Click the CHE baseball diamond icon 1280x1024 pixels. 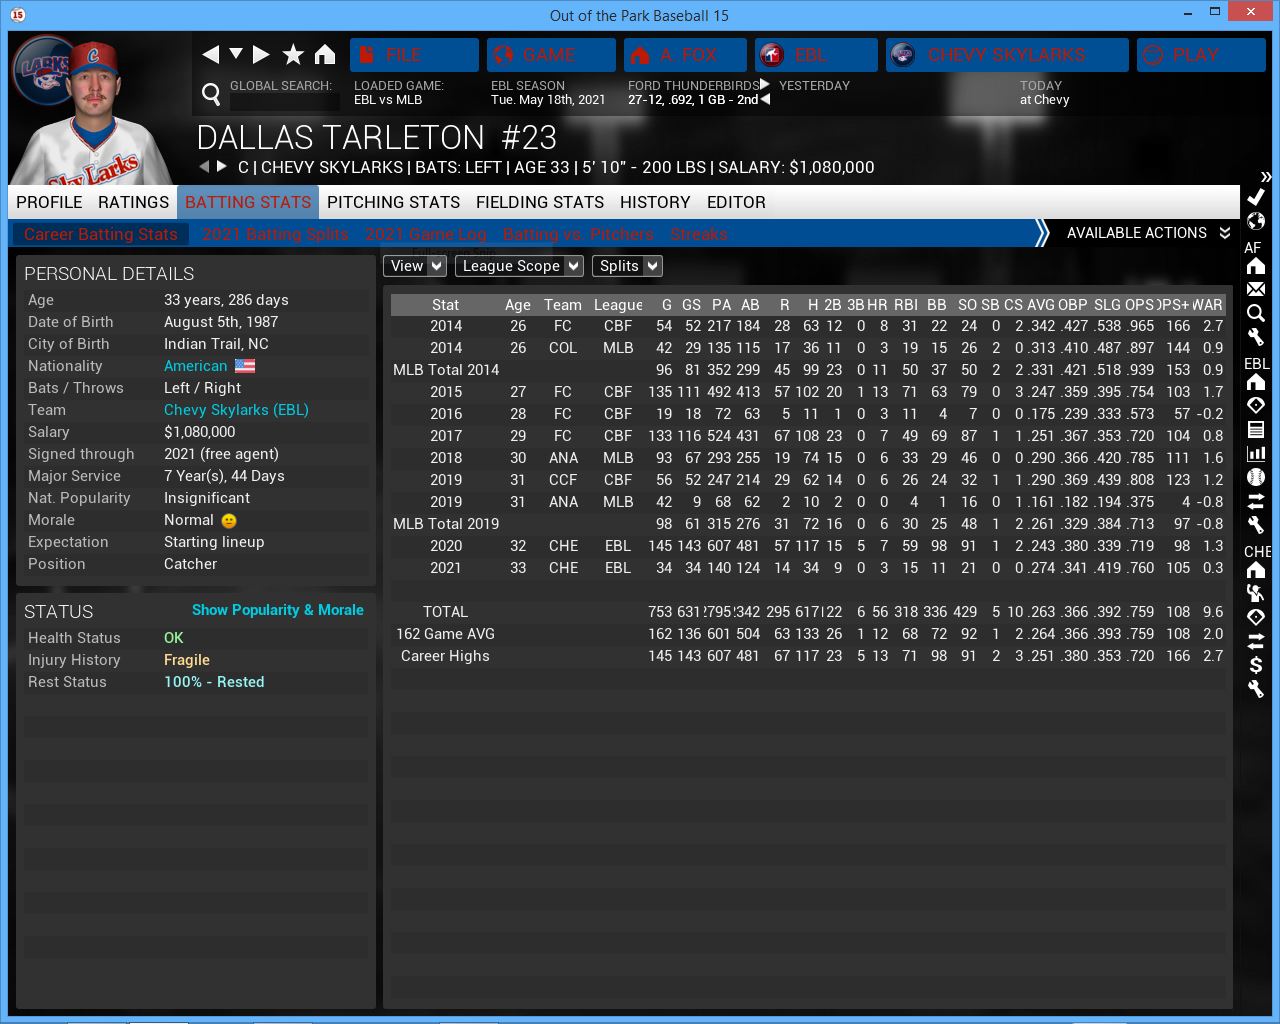pyautogui.click(x=1256, y=617)
